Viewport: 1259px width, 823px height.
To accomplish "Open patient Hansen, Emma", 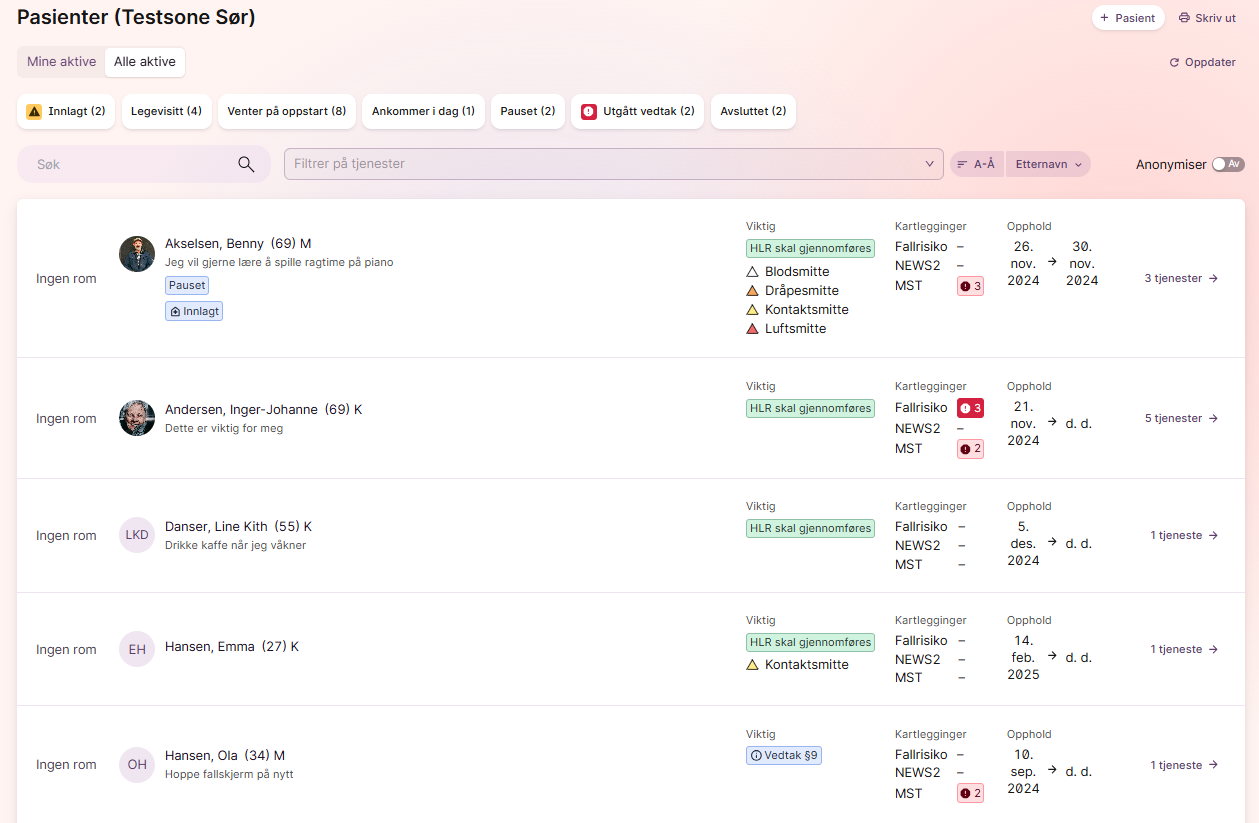I will click(x=232, y=647).
